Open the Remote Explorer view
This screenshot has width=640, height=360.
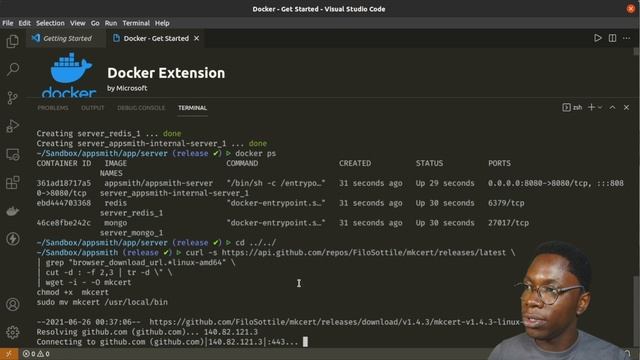(13, 155)
